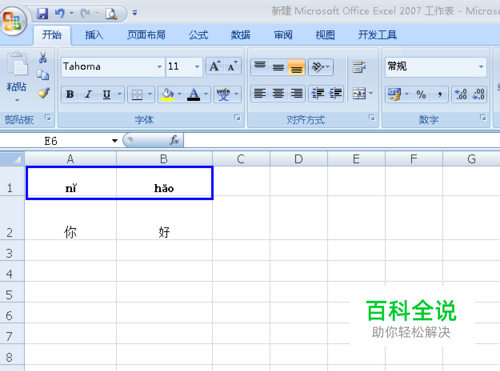The height and width of the screenshot is (371, 500).
Task: Show the phonetic guide wén button
Action: click(223, 94)
